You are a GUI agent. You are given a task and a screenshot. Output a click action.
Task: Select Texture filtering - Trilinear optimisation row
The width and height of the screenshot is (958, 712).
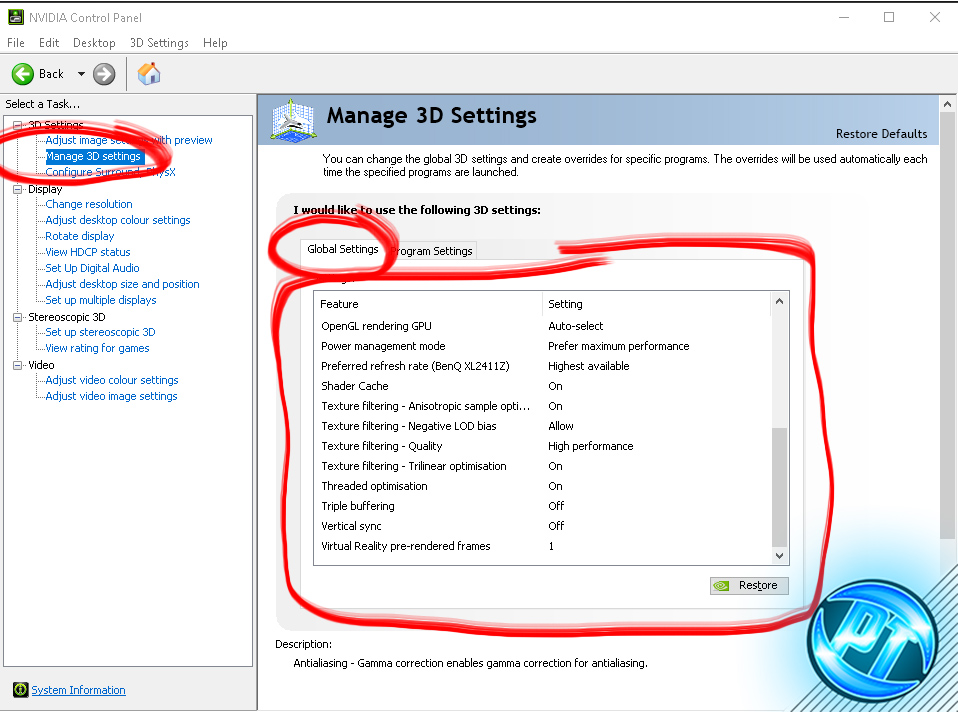click(543, 466)
